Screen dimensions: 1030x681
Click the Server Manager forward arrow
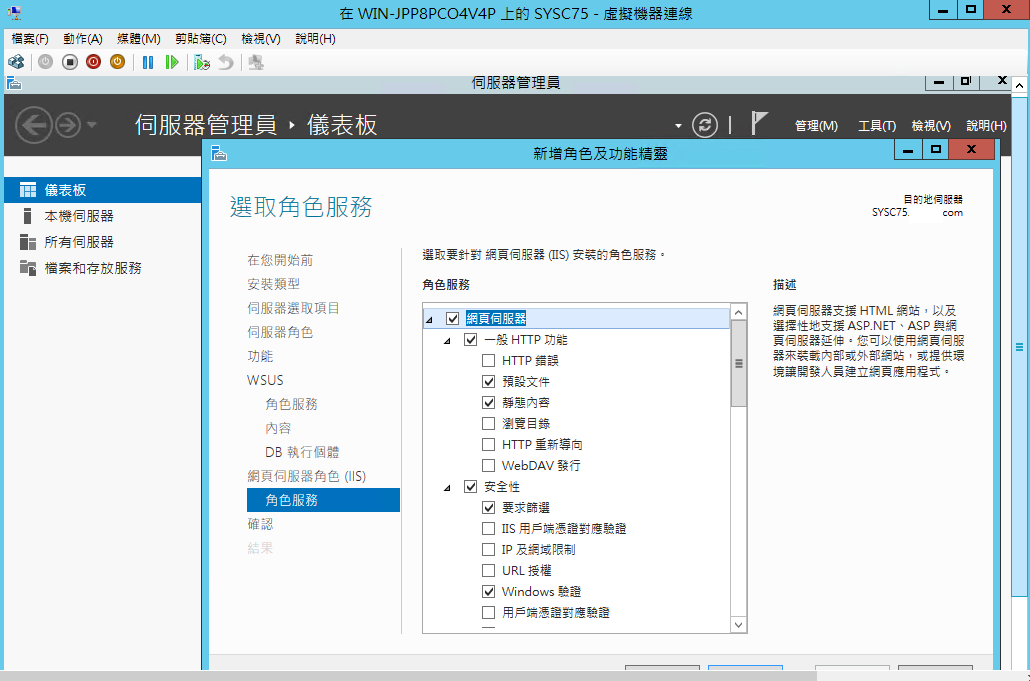tap(68, 125)
